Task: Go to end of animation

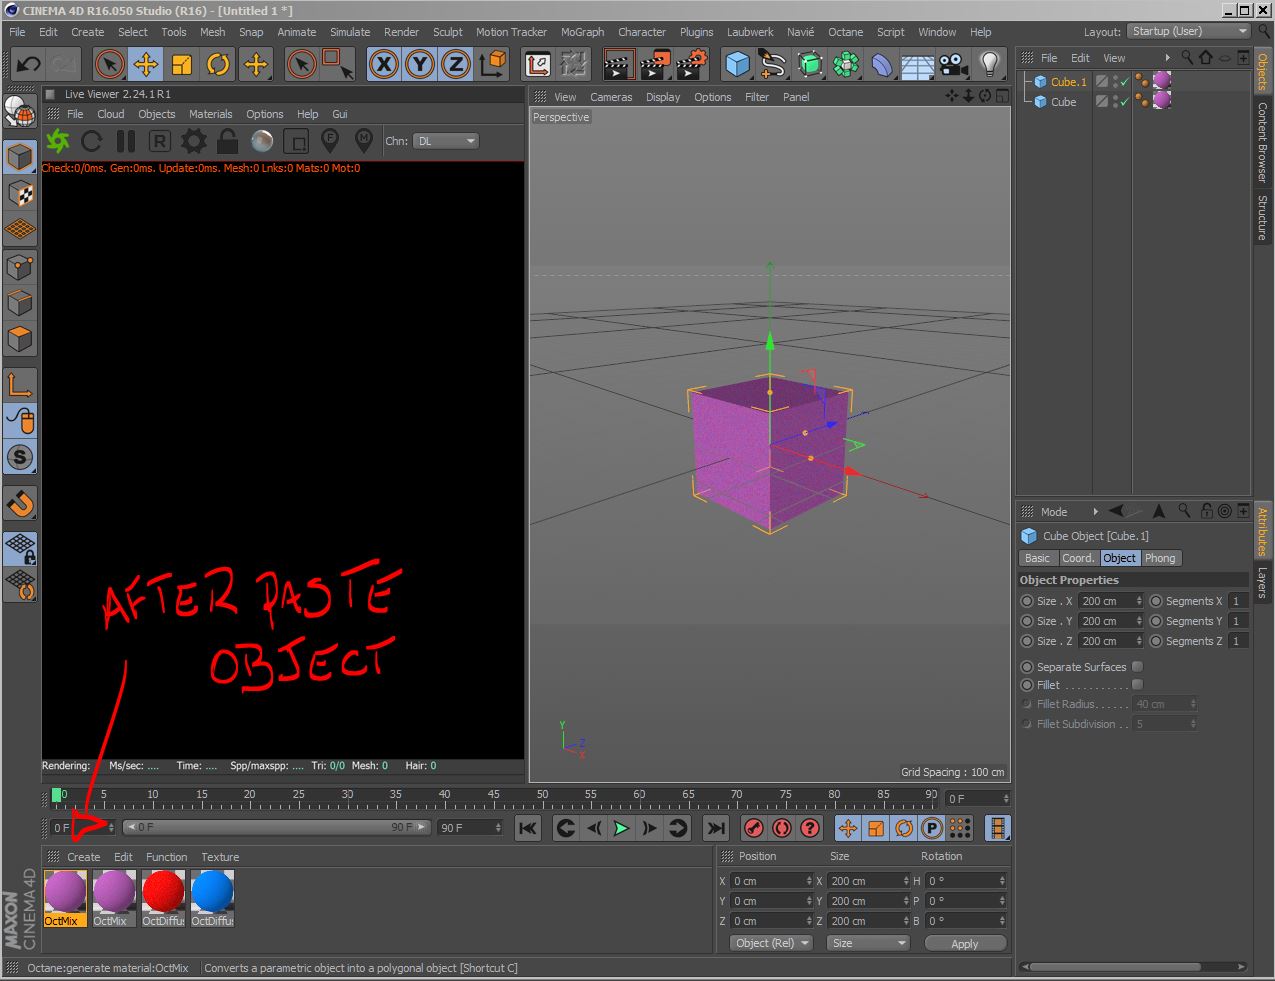Action: click(716, 828)
